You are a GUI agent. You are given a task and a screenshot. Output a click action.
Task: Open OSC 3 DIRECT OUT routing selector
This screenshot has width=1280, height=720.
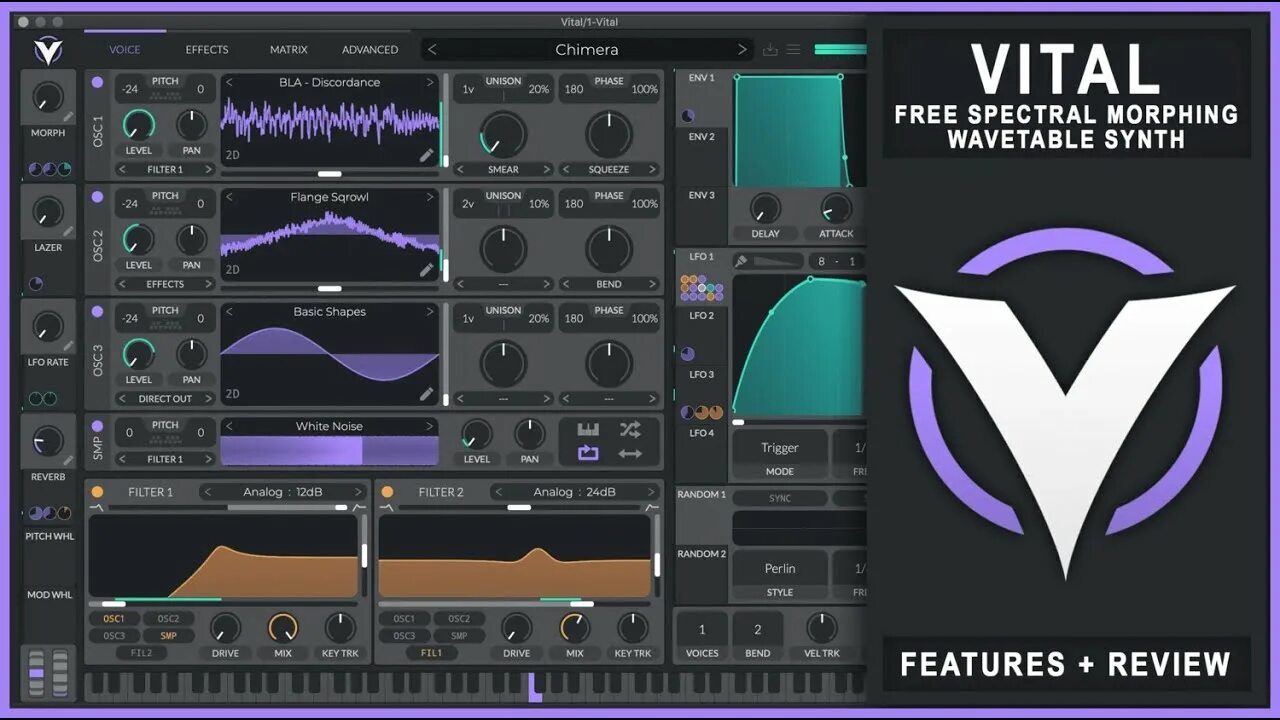tap(165, 399)
